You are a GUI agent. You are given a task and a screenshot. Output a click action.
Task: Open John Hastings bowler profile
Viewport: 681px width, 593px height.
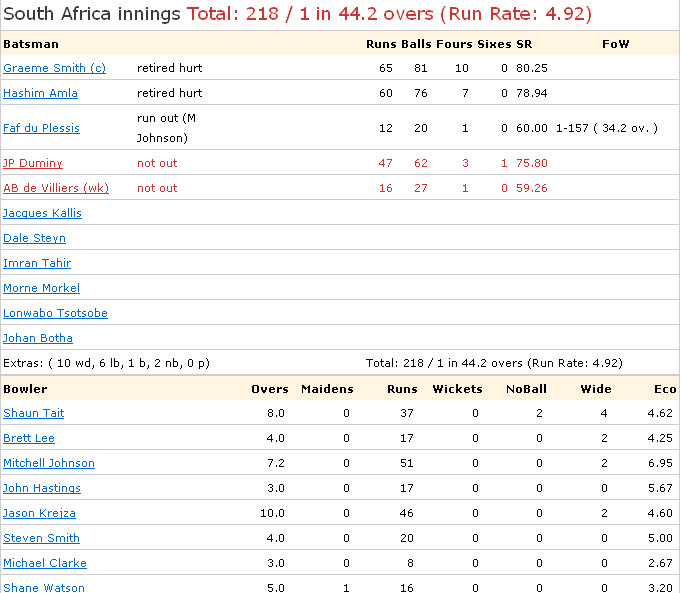42,488
